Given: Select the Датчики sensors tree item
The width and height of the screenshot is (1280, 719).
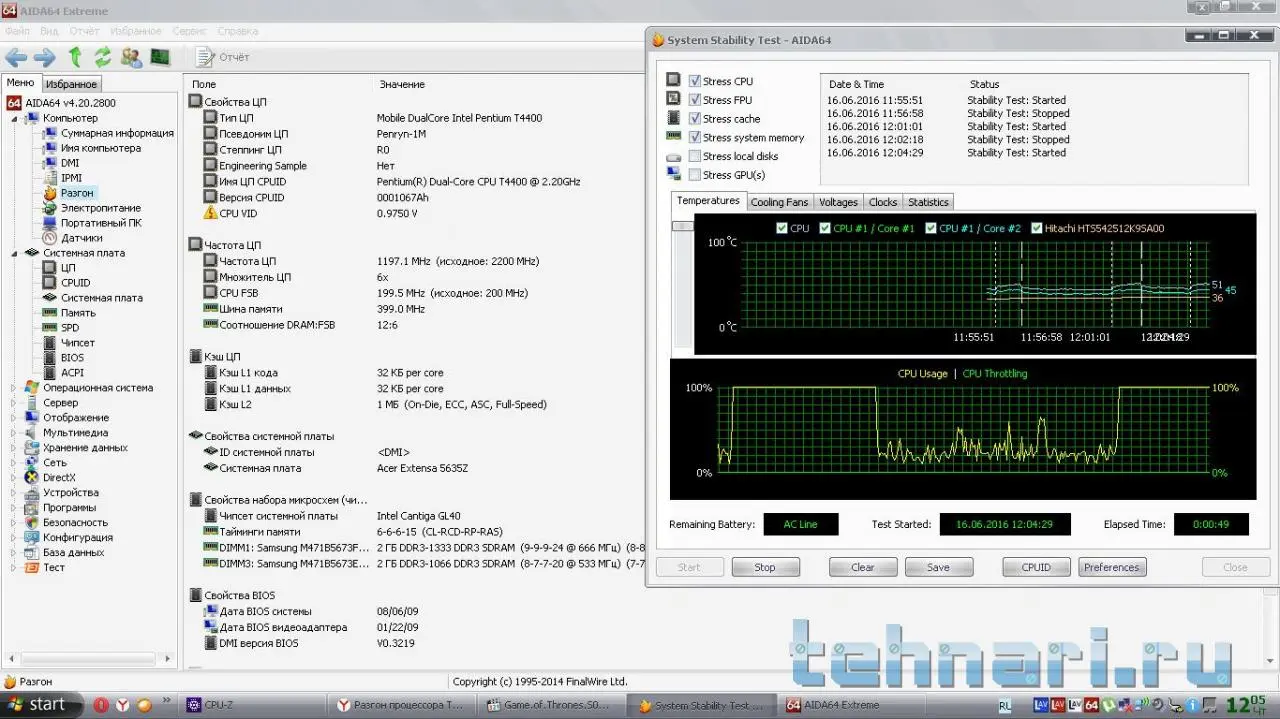Looking at the screenshot, I should coord(81,238).
